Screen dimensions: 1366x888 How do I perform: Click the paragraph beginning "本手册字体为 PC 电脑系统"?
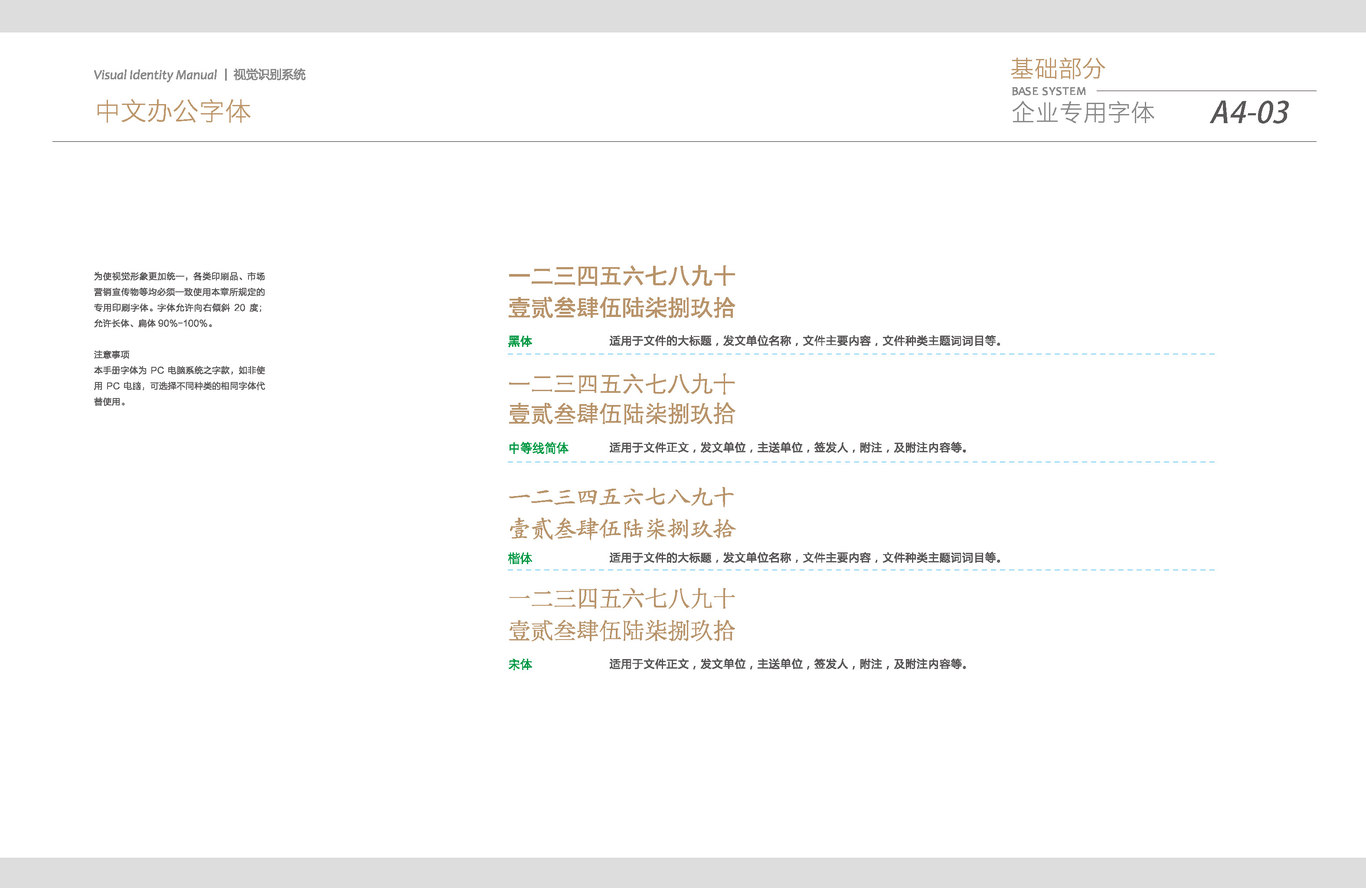[x=180, y=386]
